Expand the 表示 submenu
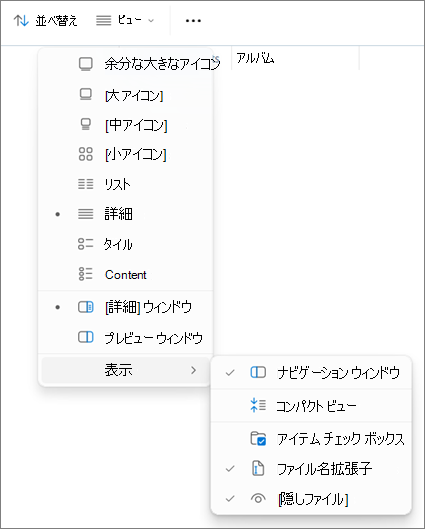This screenshot has height=529, width=425. [x=125, y=370]
